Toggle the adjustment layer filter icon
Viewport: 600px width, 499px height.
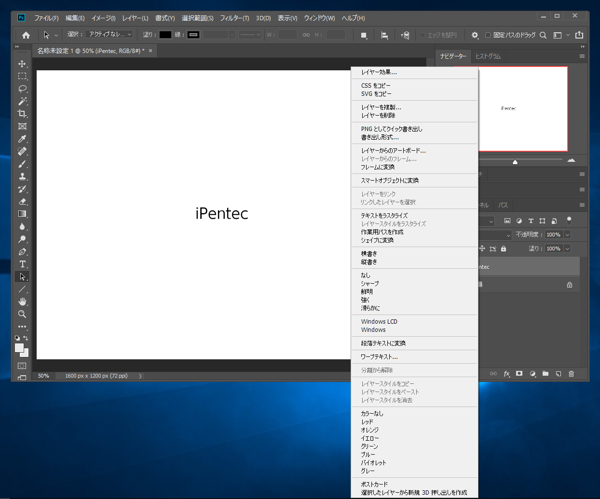click(519, 221)
